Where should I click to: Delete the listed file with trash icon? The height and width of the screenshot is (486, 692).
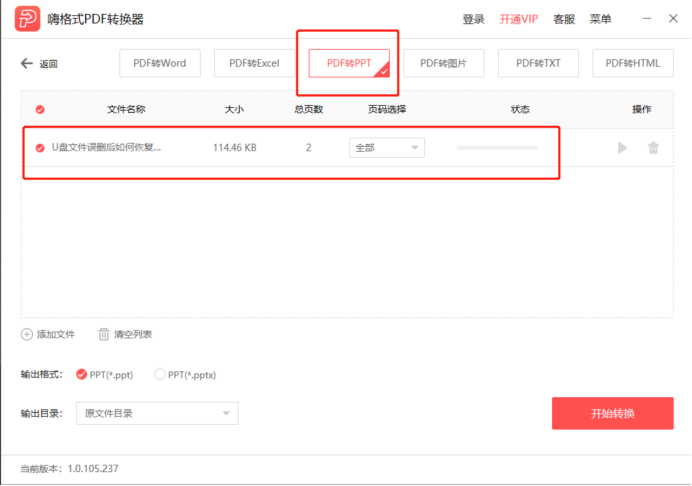[x=653, y=148]
